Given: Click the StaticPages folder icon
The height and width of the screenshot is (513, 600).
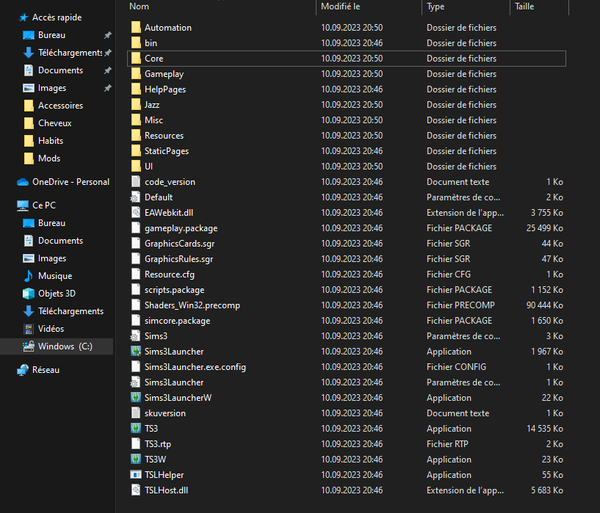Looking at the screenshot, I should pyautogui.click(x=136, y=151).
